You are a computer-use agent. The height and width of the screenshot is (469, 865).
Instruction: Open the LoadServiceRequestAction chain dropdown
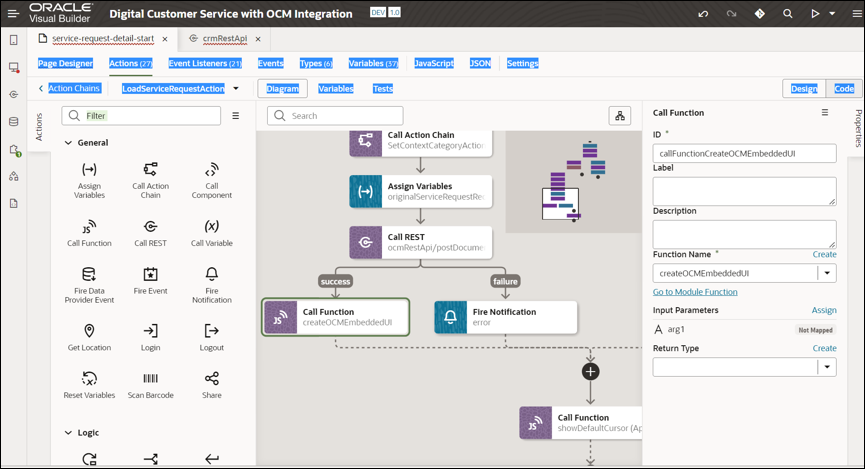click(x=236, y=88)
